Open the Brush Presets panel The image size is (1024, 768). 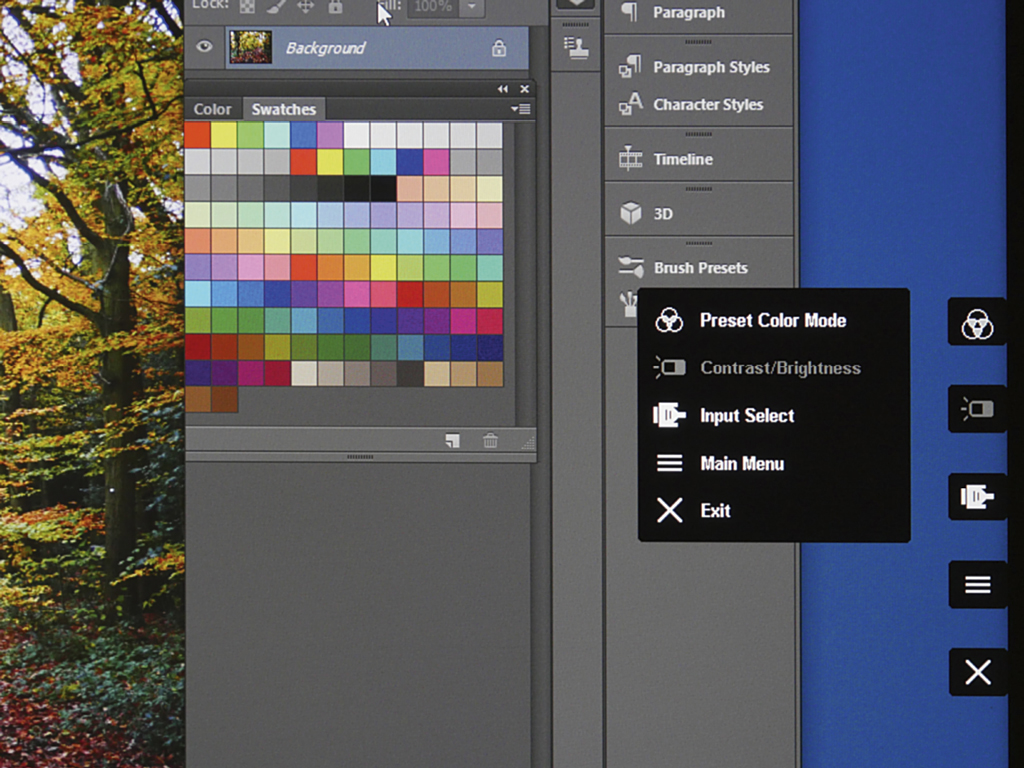coord(698,267)
